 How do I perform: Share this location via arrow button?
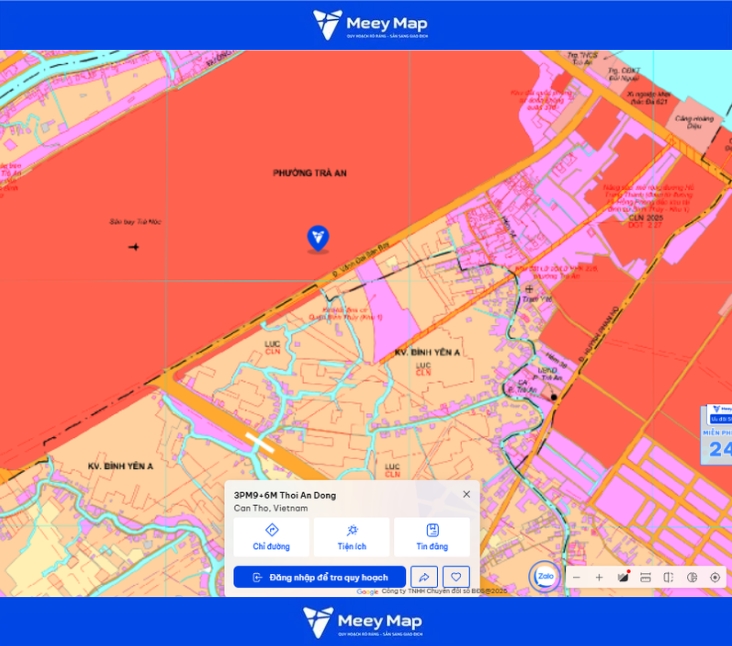[424, 577]
